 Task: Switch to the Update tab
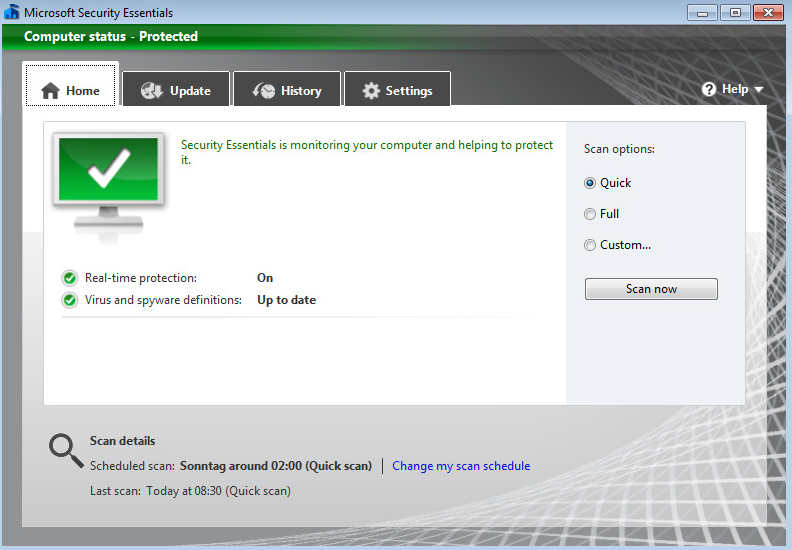point(176,89)
